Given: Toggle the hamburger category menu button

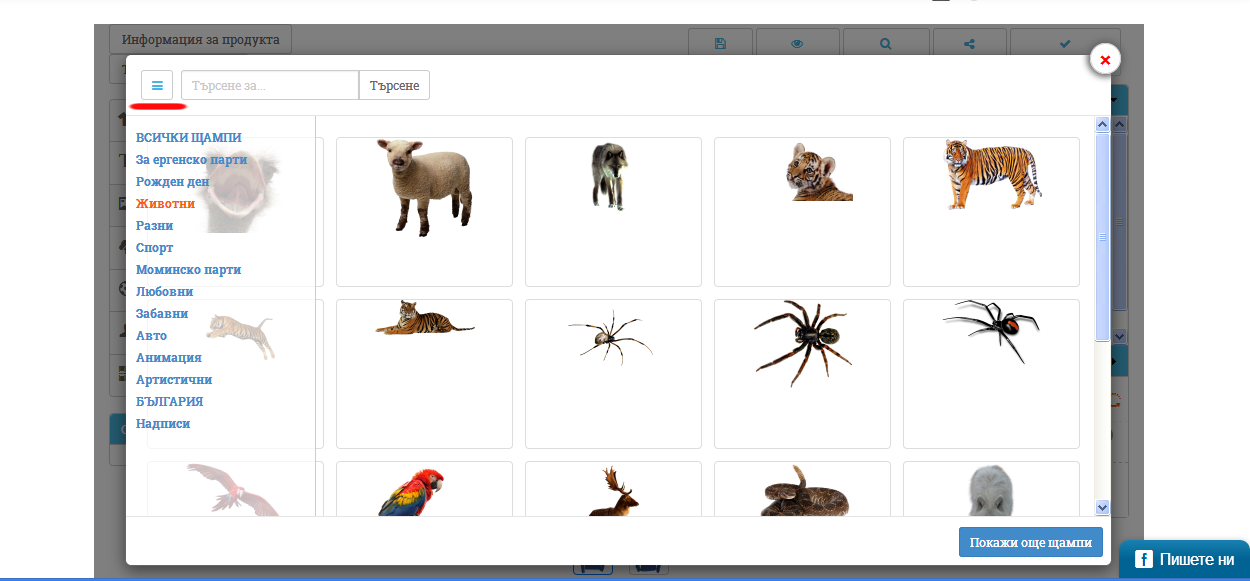Looking at the screenshot, I should tap(157, 85).
